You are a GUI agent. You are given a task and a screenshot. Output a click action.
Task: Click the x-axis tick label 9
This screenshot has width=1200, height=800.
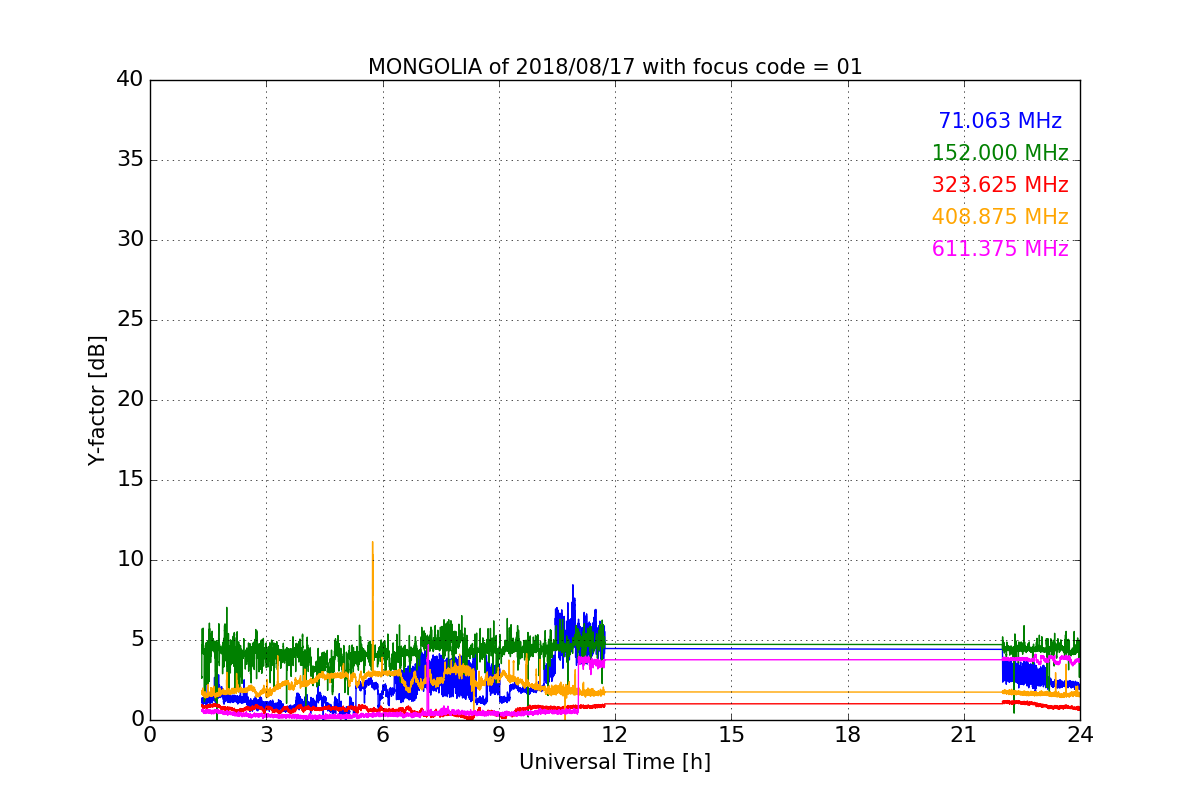499,735
